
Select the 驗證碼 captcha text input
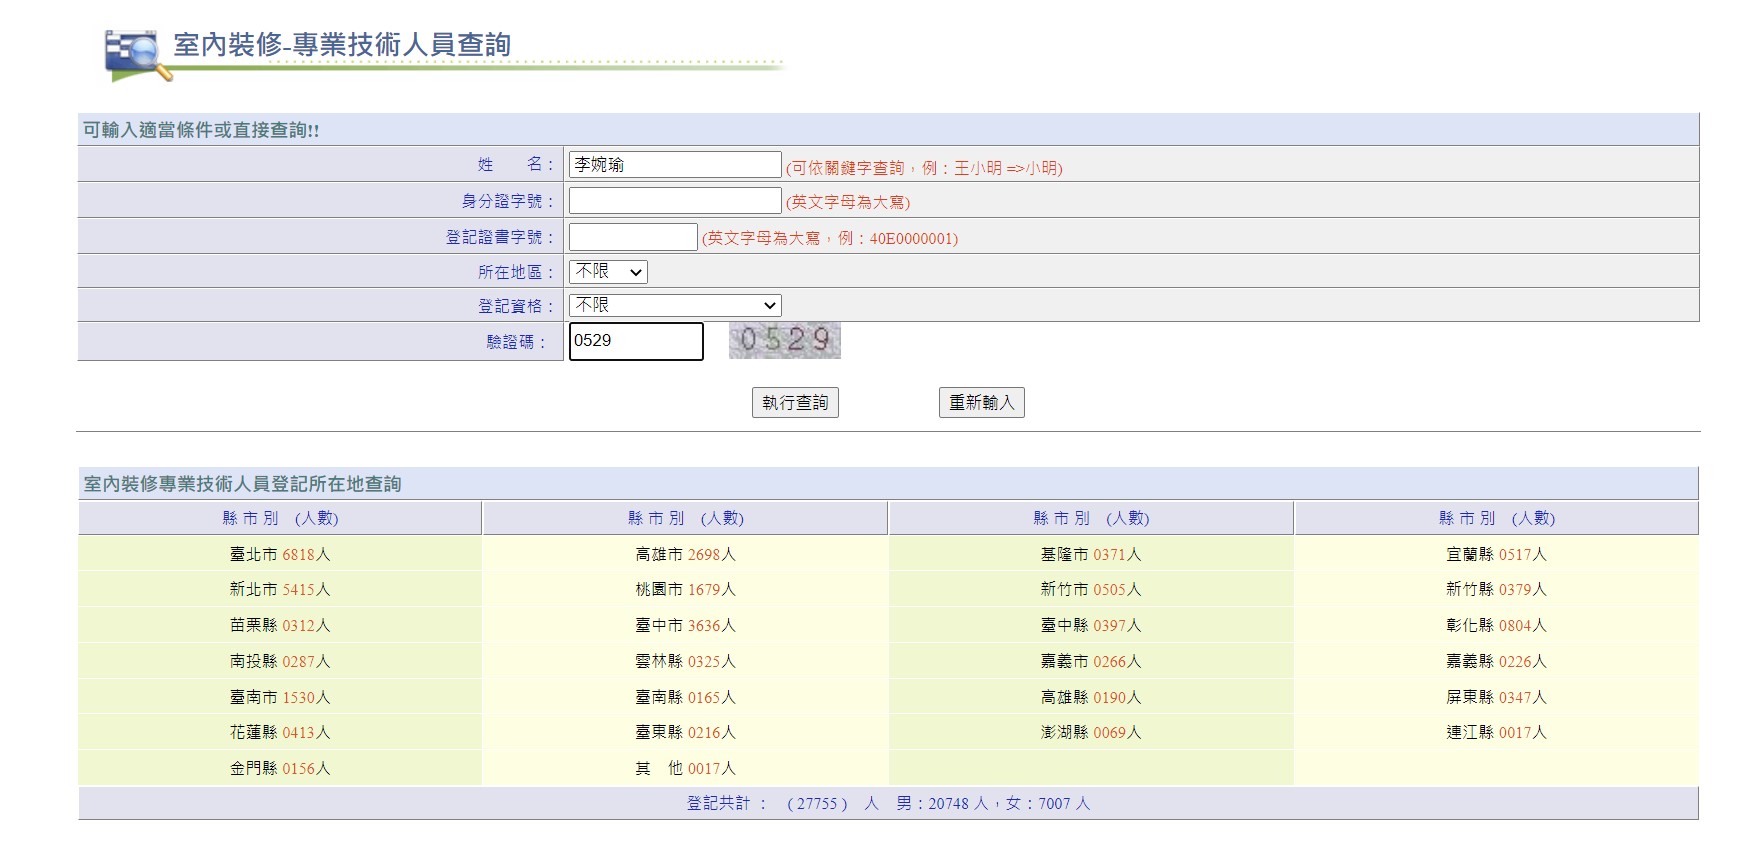635,341
